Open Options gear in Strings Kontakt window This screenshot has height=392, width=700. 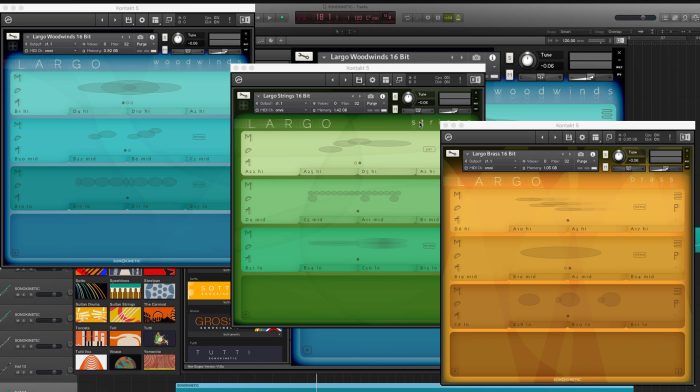372,80
